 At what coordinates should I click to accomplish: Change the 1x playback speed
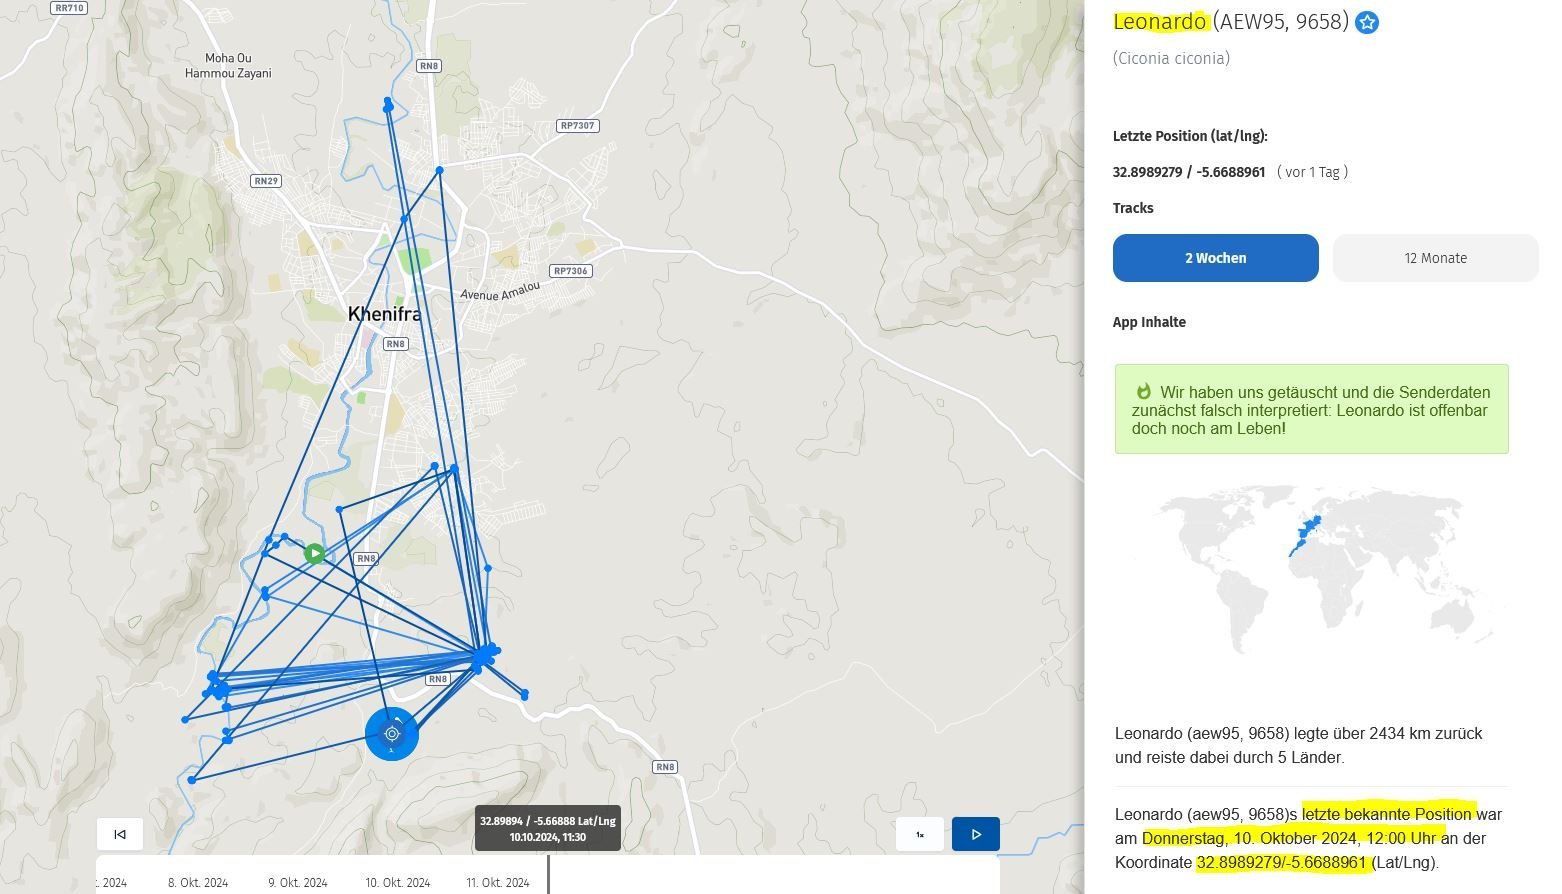pos(920,834)
